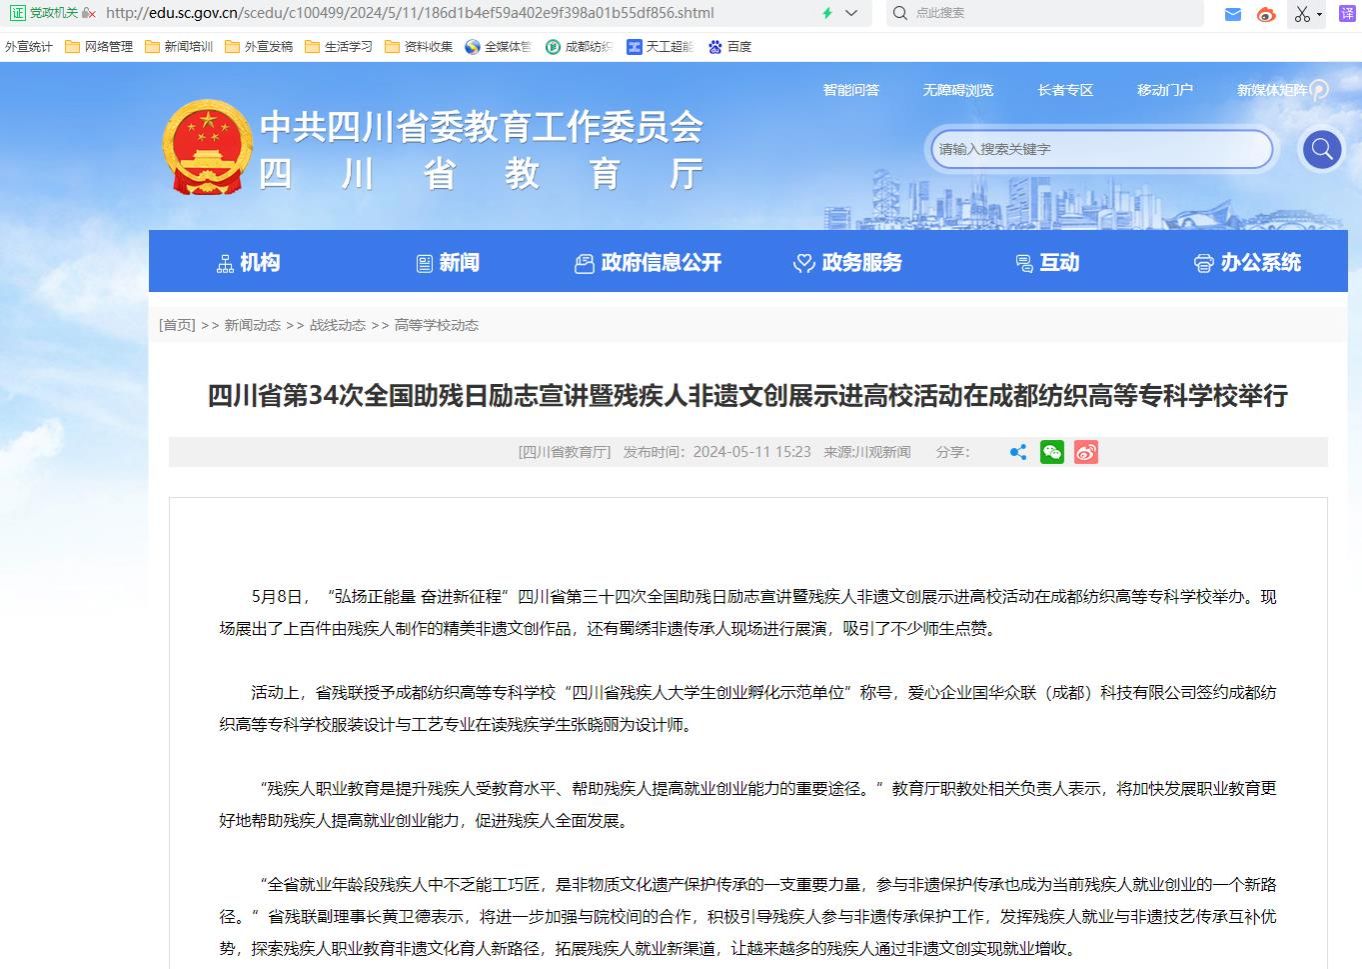Open the scissors screenshot tool

(x=1301, y=14)
